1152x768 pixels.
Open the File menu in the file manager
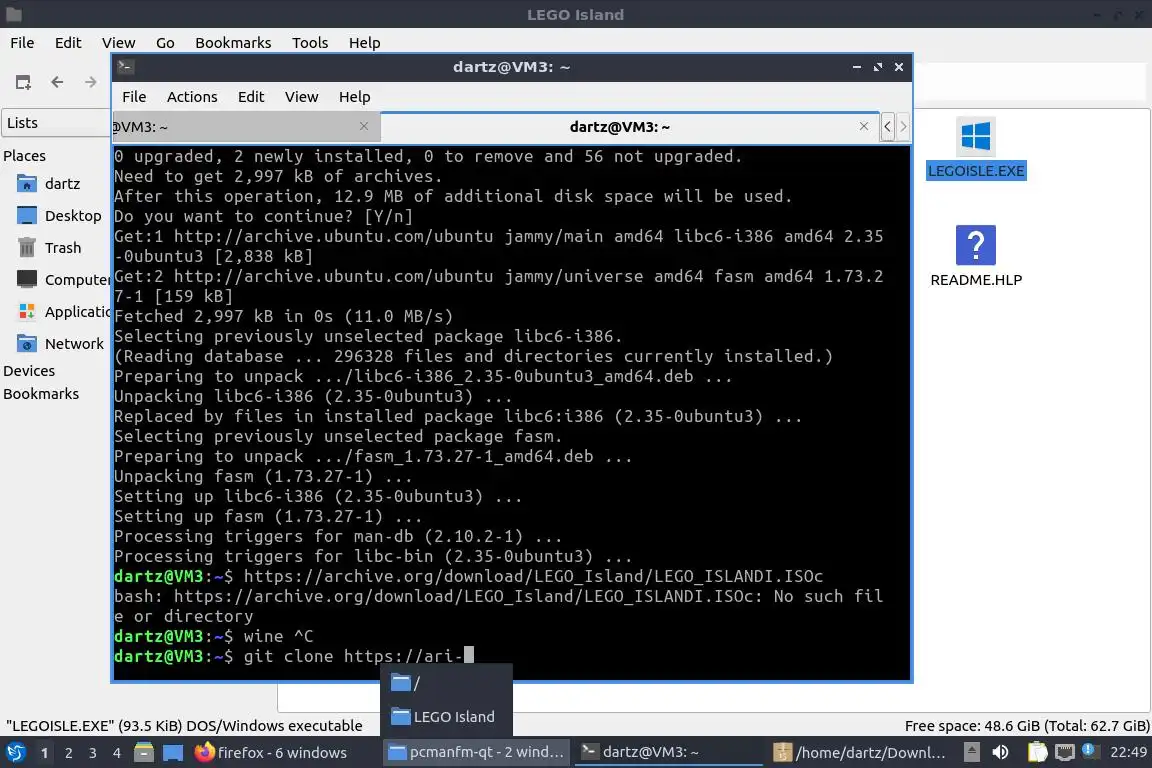point(22,43)
